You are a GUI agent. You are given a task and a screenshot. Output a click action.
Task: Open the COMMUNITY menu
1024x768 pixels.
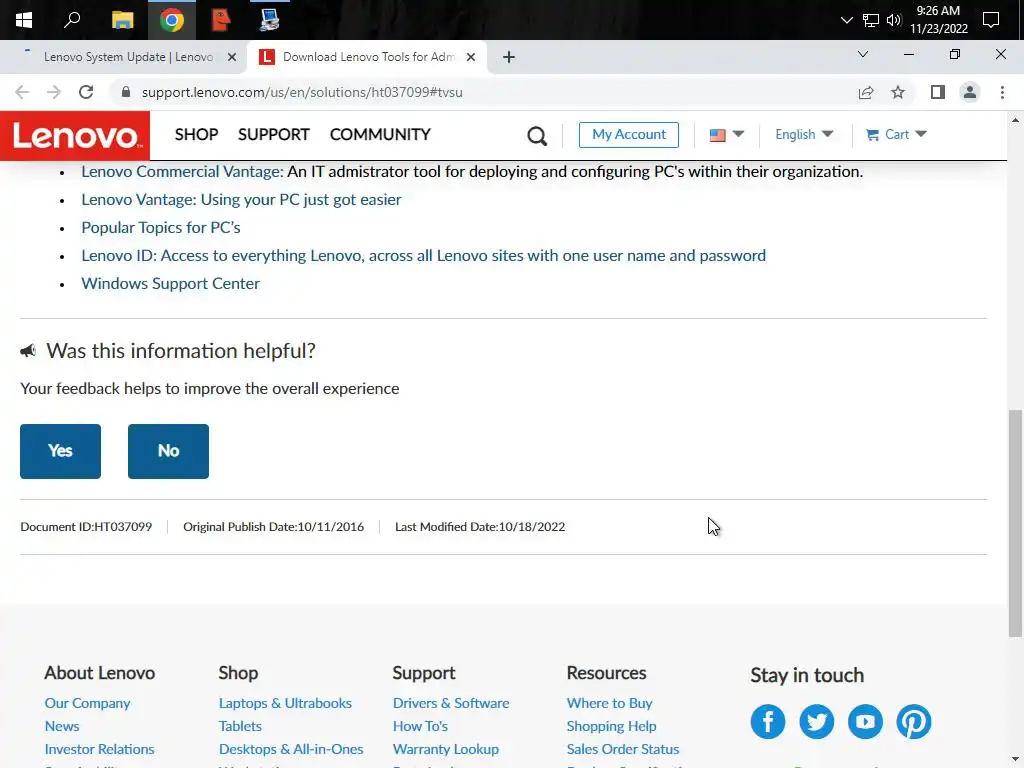pos(380,135)
